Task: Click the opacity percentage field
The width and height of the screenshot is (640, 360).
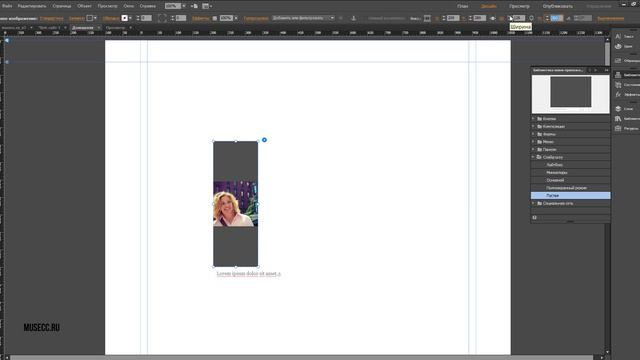Action: 226,18
